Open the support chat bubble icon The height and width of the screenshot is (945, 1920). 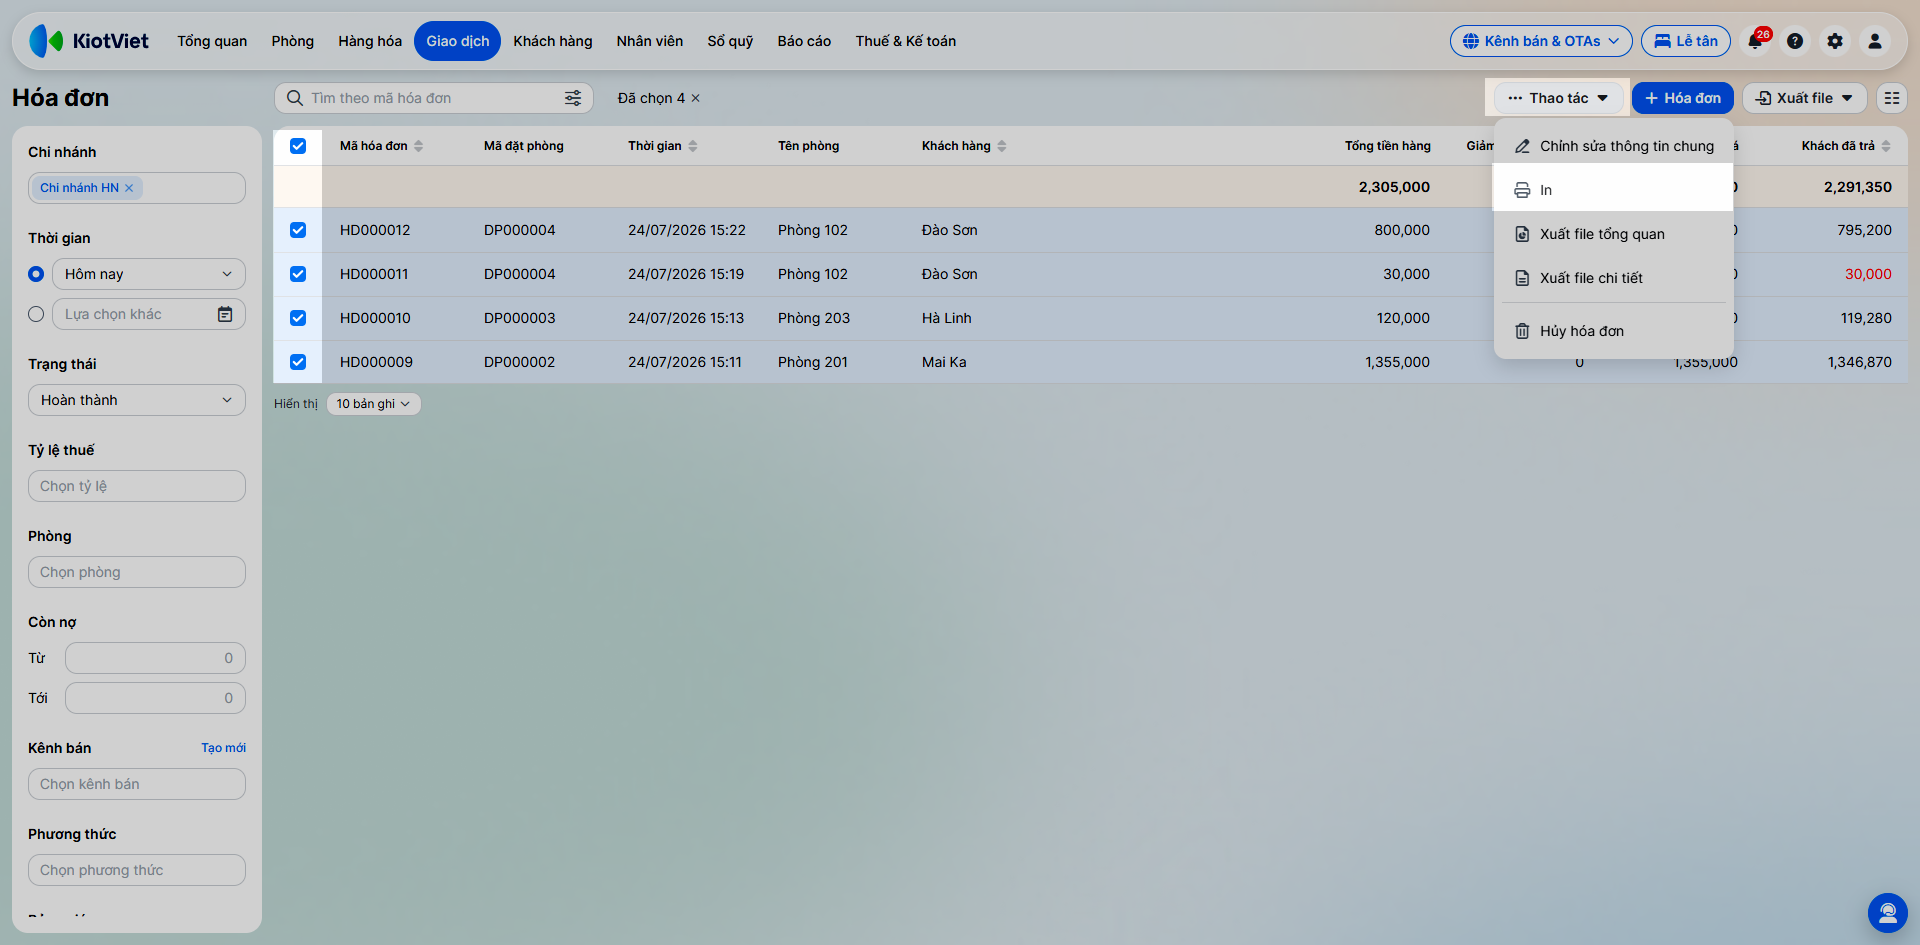(1888, 912)
